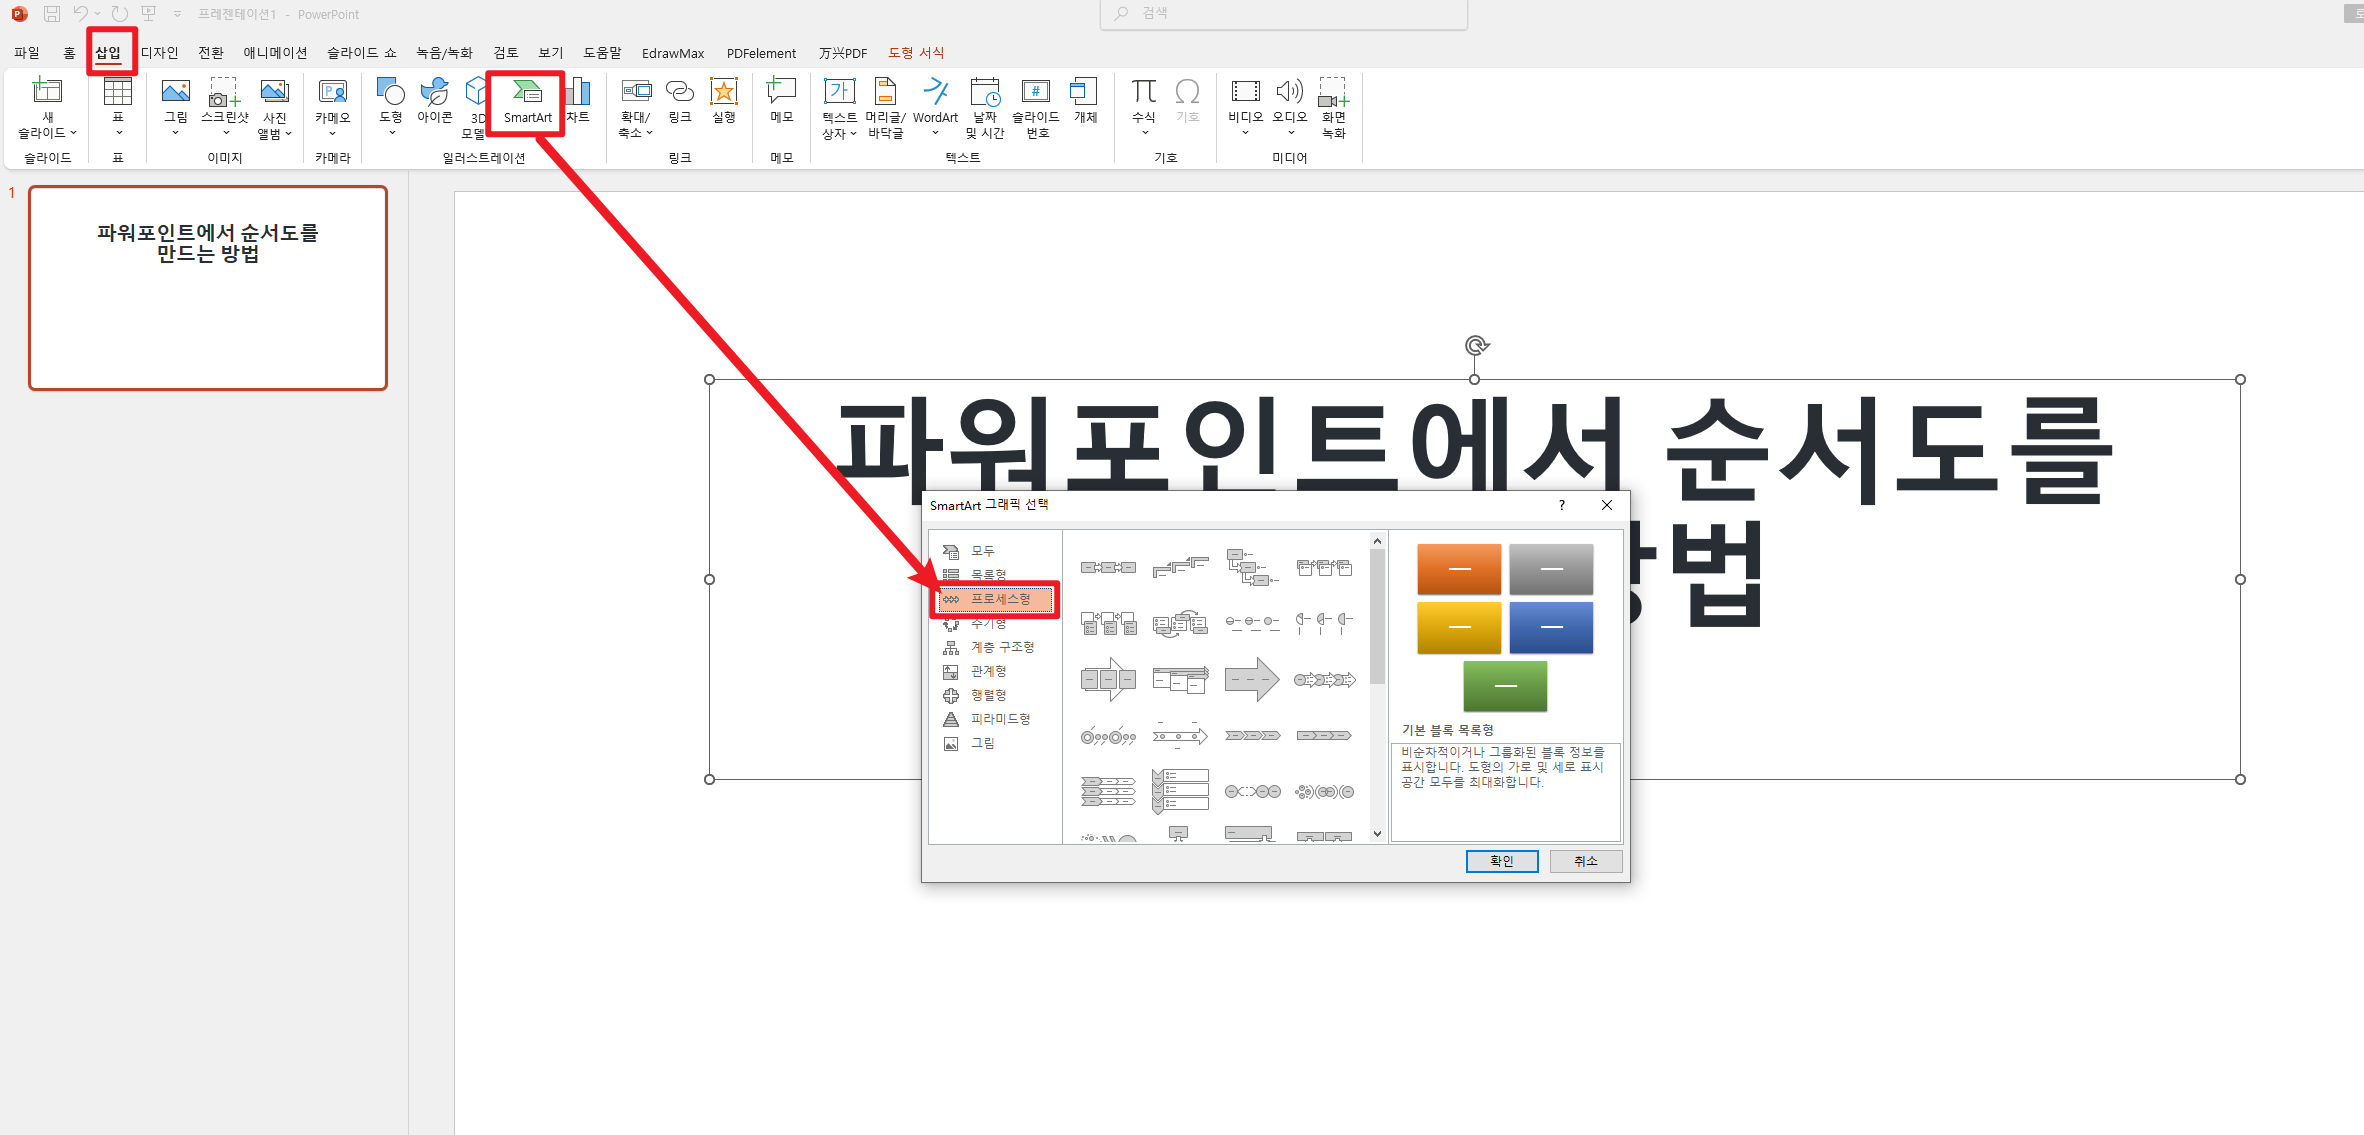Click the 메모 comment icon
The image size is (2364, 1135).
pyautogui.click(x=781, y=99)
